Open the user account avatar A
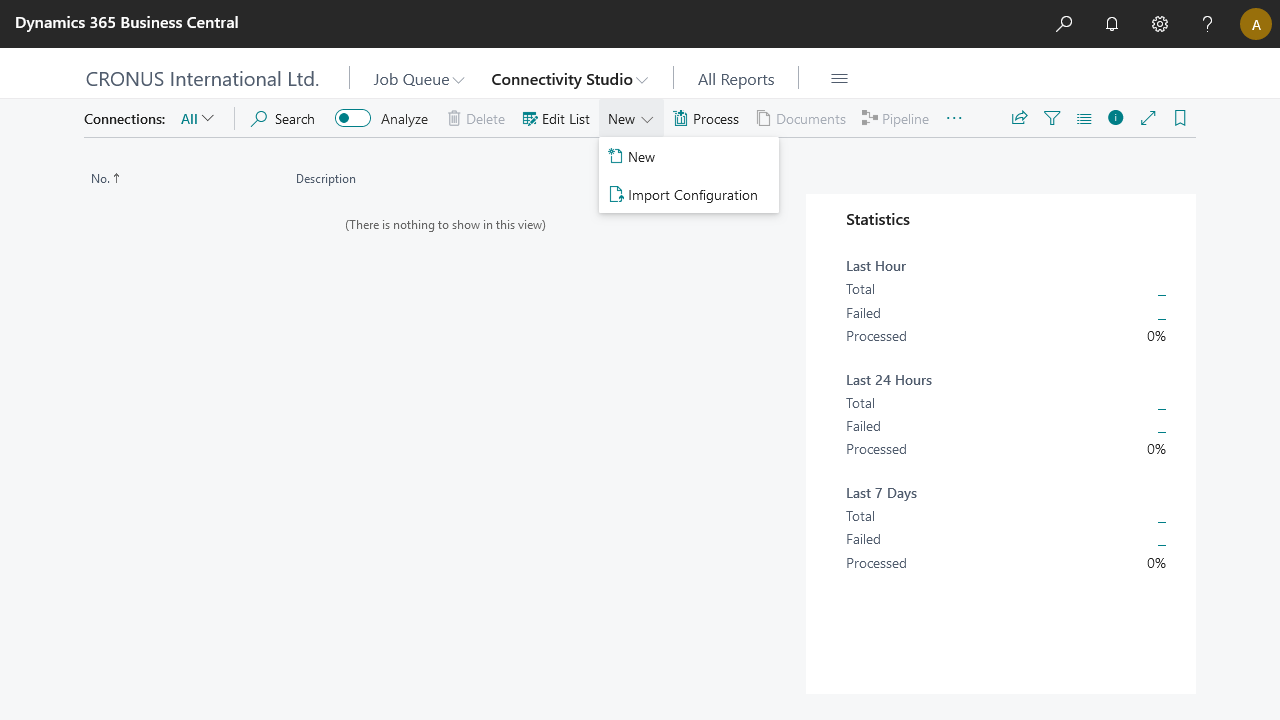Viewport: 1280px width, 720px height. (1256, 24)
